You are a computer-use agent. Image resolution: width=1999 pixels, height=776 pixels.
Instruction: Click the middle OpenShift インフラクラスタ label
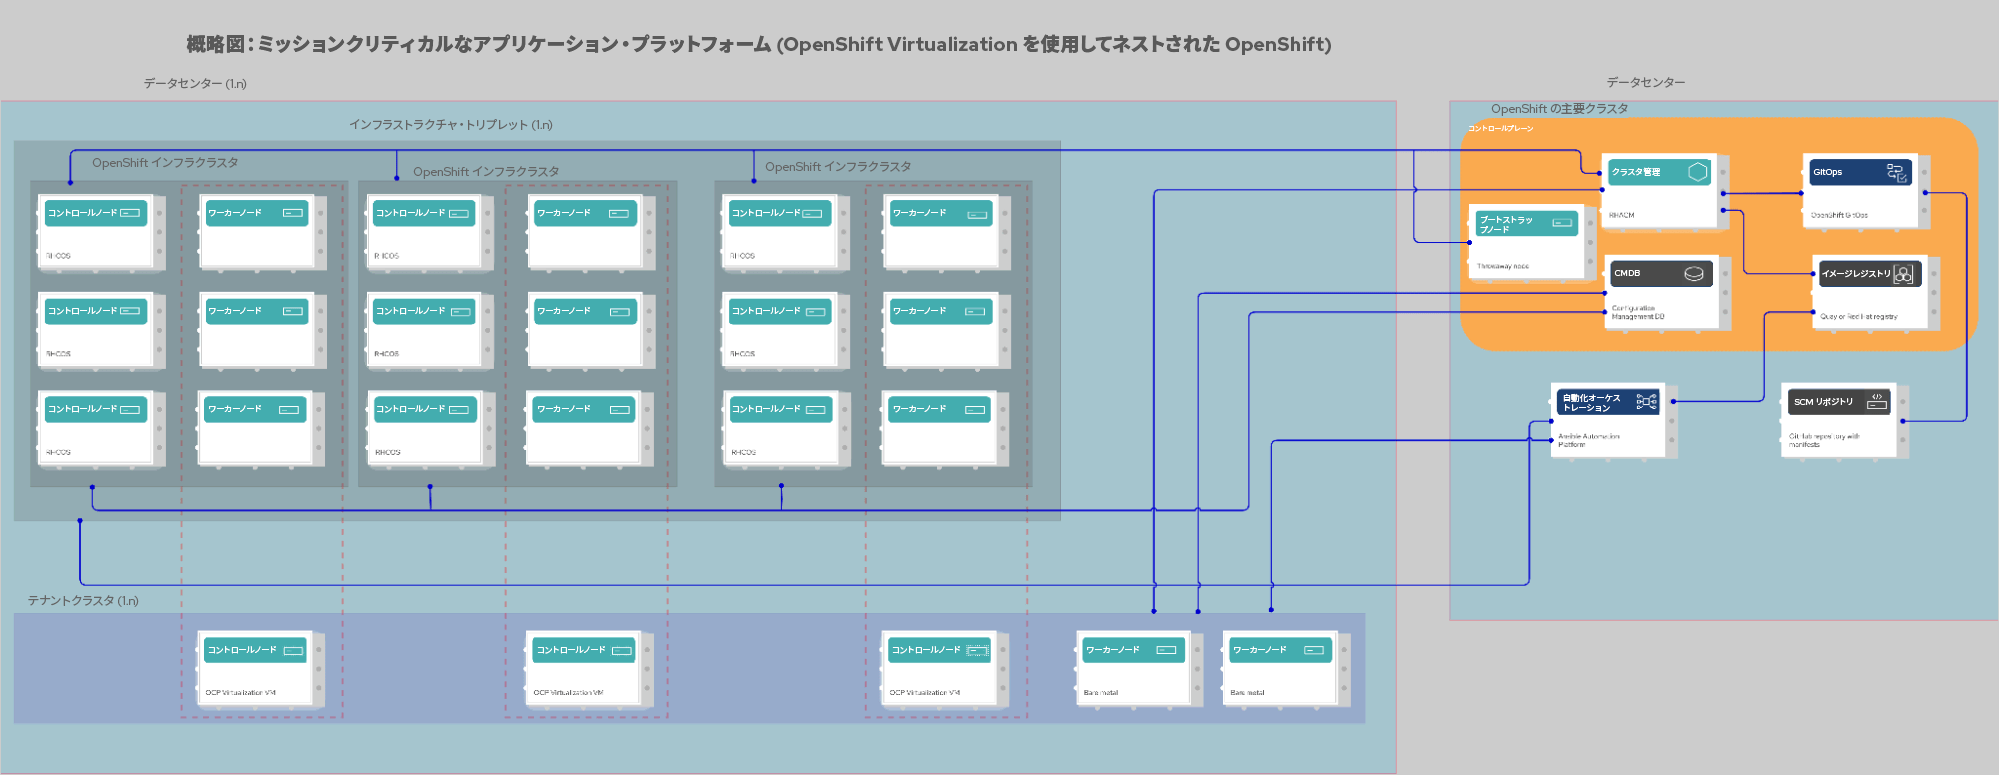click(x=486, y=172)
